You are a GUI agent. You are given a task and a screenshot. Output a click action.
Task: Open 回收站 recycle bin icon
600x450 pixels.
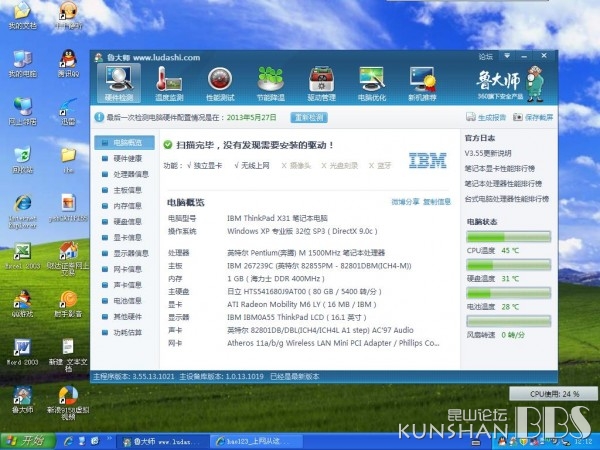click(x=22, y=160)
